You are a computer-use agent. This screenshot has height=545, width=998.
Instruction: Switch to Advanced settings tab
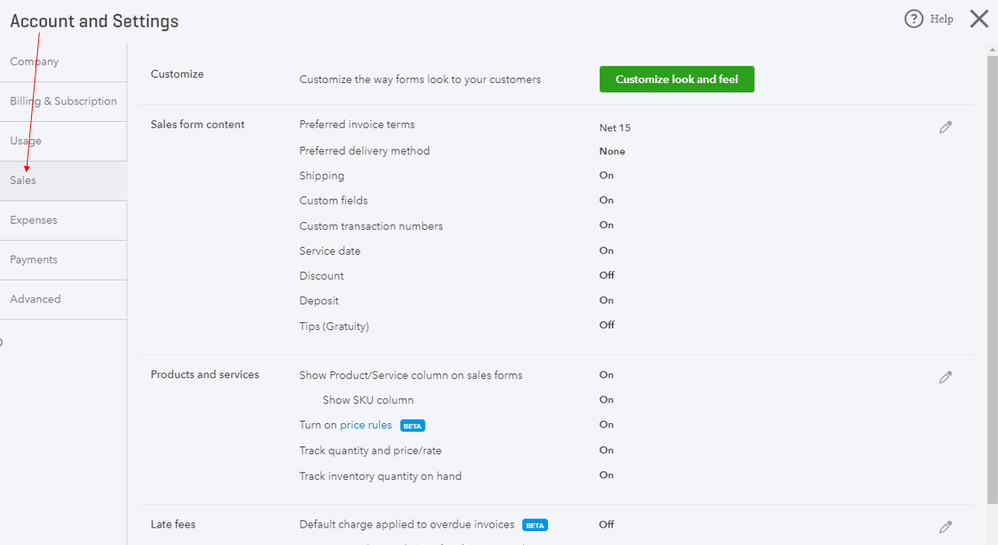coord(64,299)
